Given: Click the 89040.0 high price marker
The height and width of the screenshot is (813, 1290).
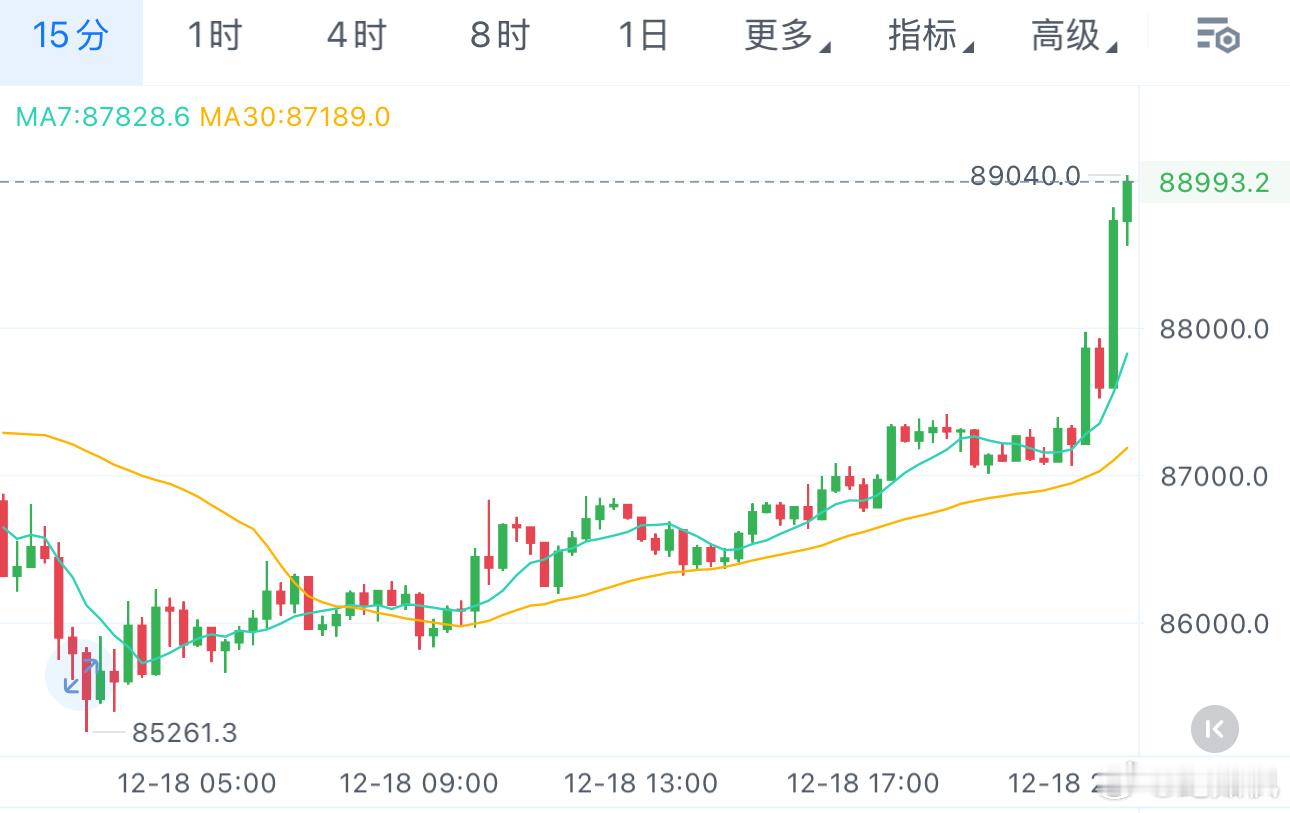Looking at the screenshot, I should click(x=1025, y=177).
